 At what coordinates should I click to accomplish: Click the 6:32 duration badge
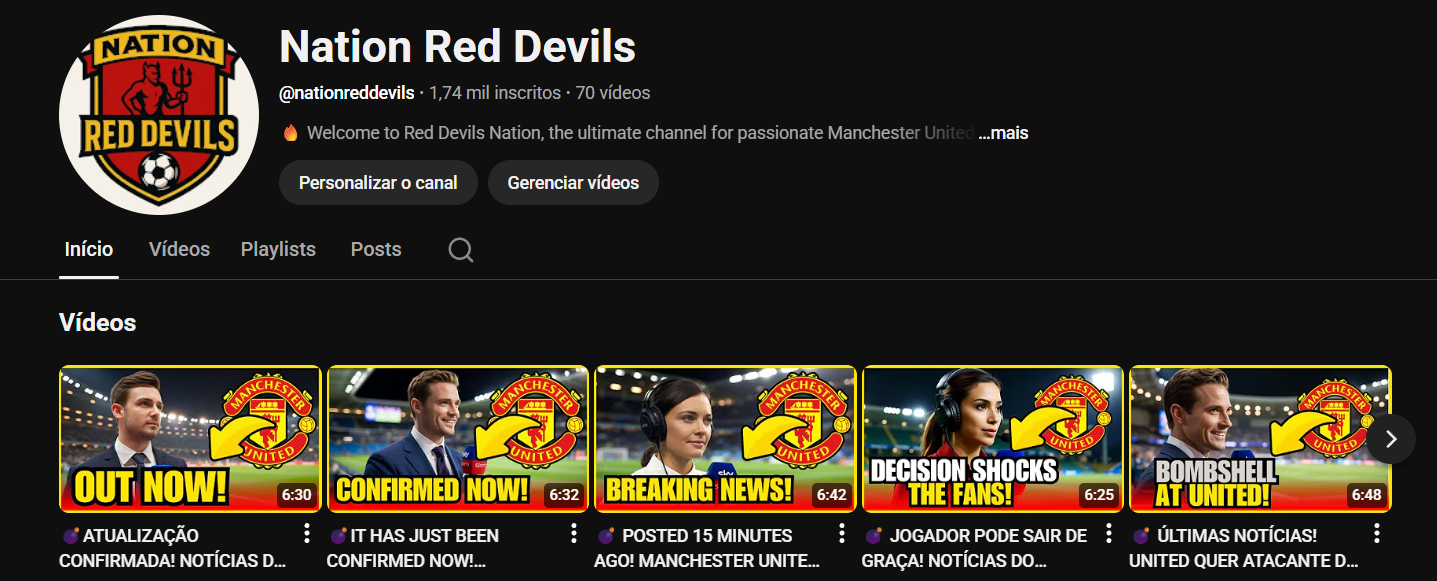click(x=564, y=494)
